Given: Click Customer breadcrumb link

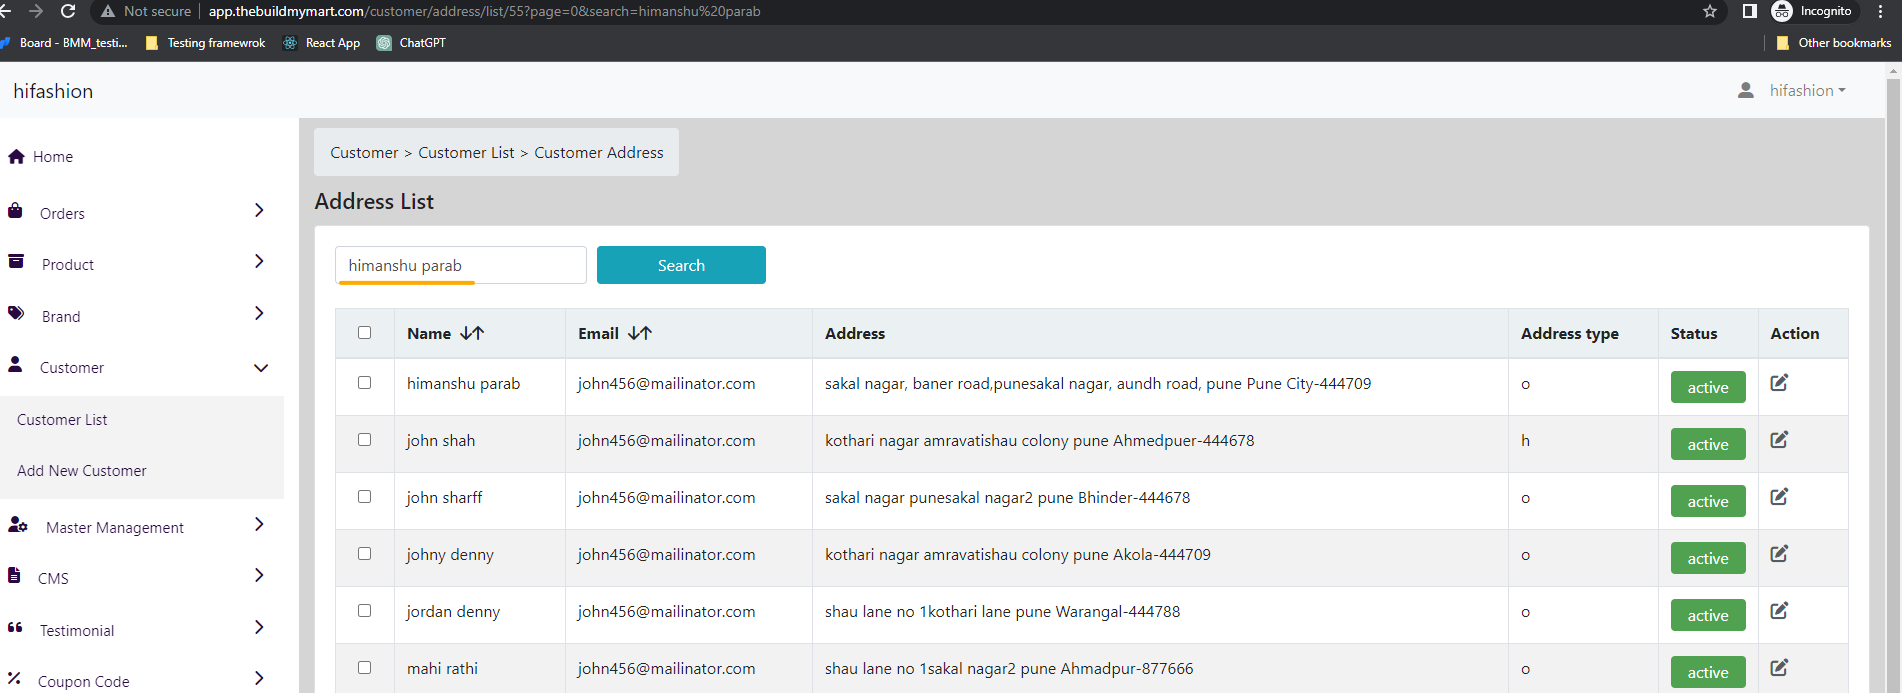Looking at the screenshot, I should (x=364, y=153).
